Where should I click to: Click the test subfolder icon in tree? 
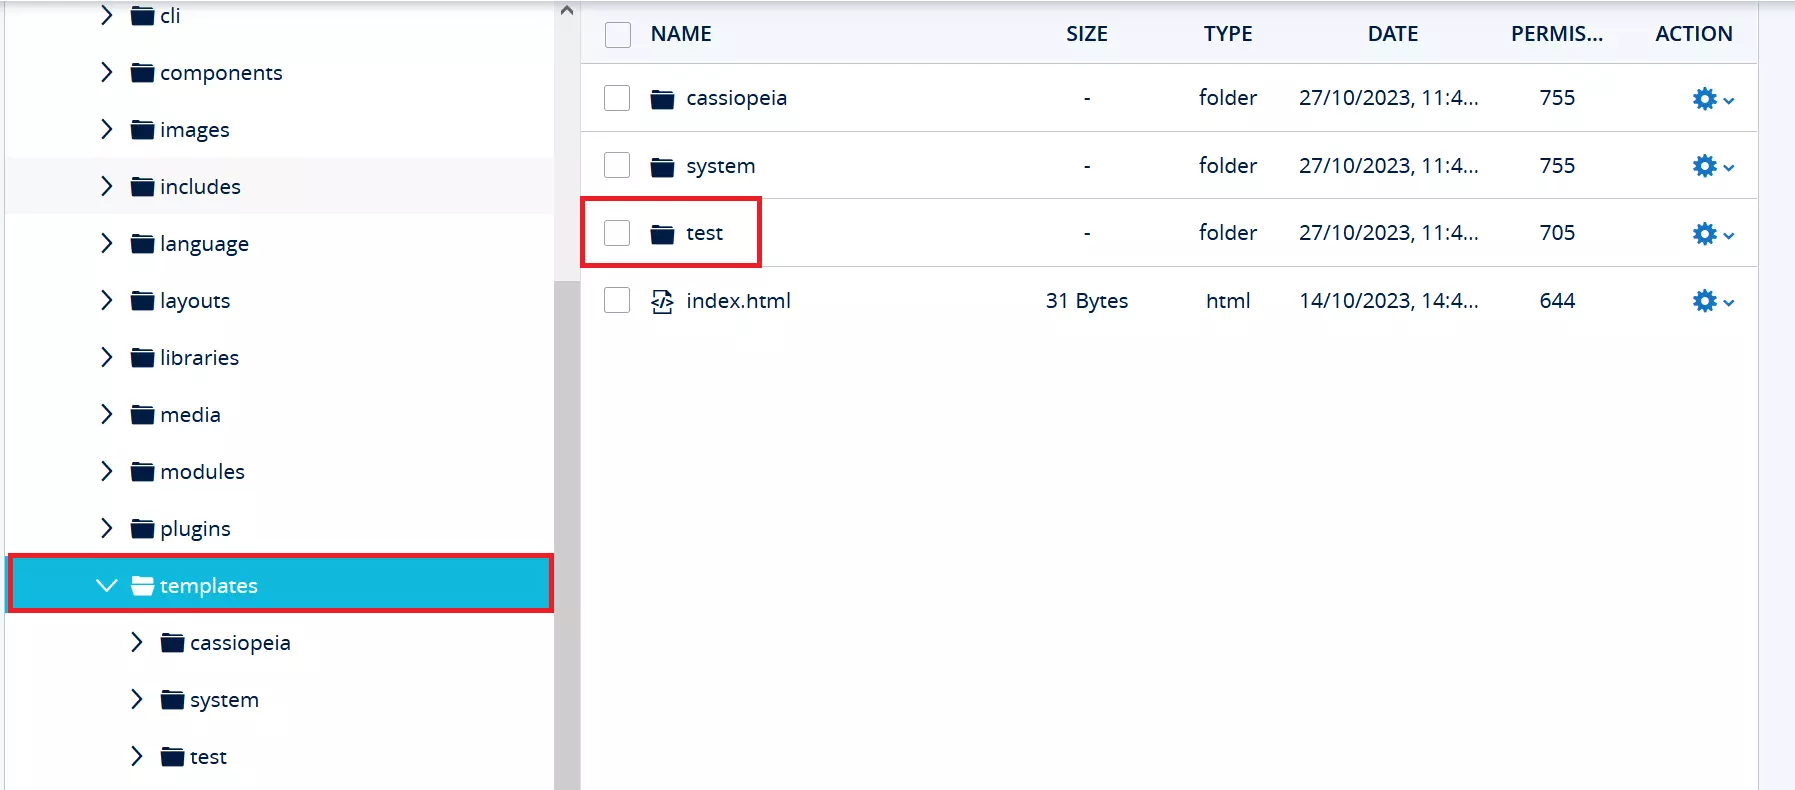(x=173, y=757)
